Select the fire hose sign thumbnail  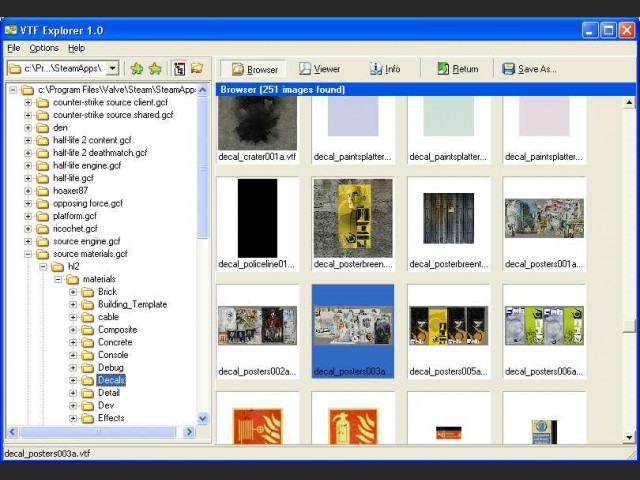(x=258, y=418)
